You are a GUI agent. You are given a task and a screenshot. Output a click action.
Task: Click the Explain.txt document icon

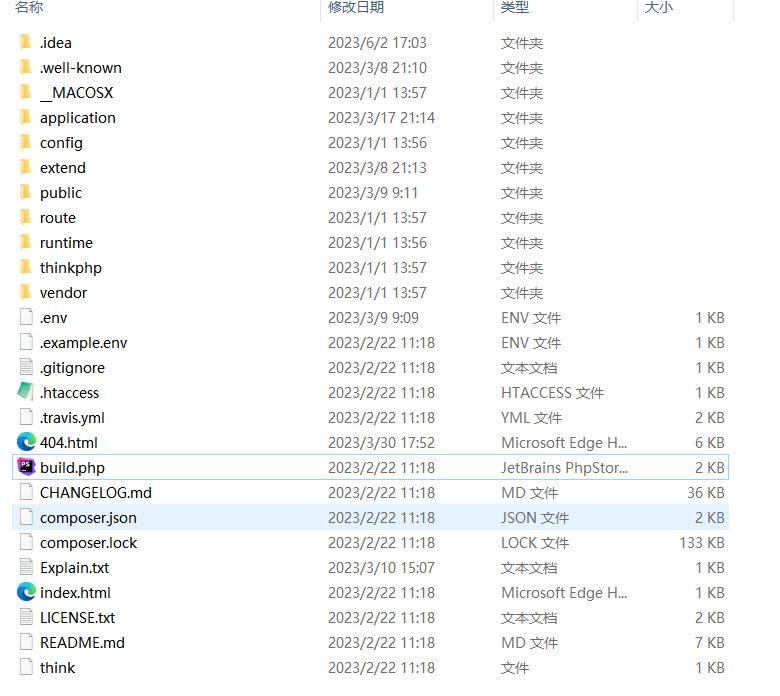[x=26, y=567]
